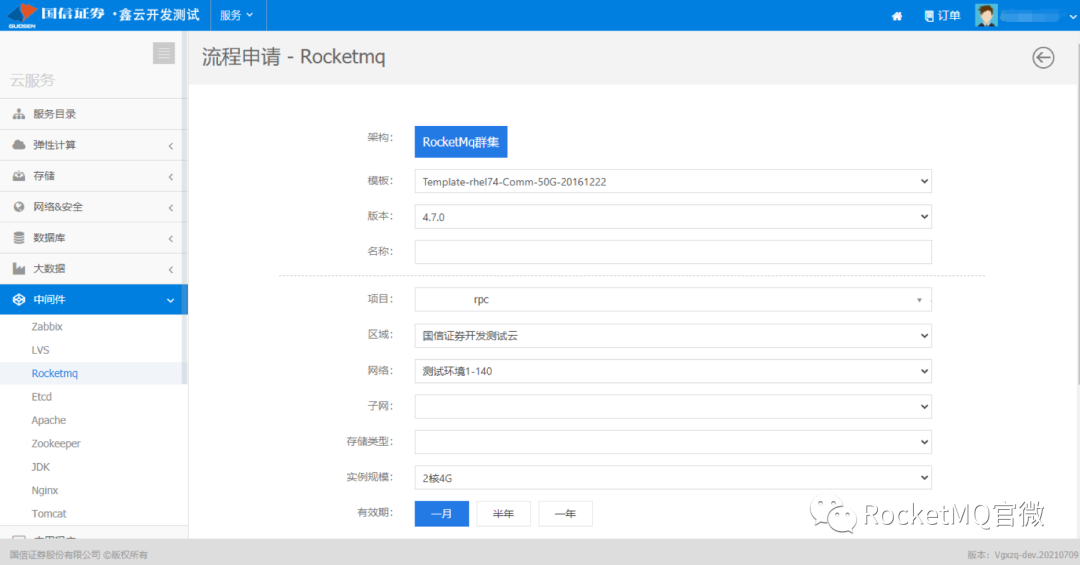Open the 存储类型 storage type dropdown
Image resolution: width=1080 pixels, height=565 pixels.
(x=673, y=442)
